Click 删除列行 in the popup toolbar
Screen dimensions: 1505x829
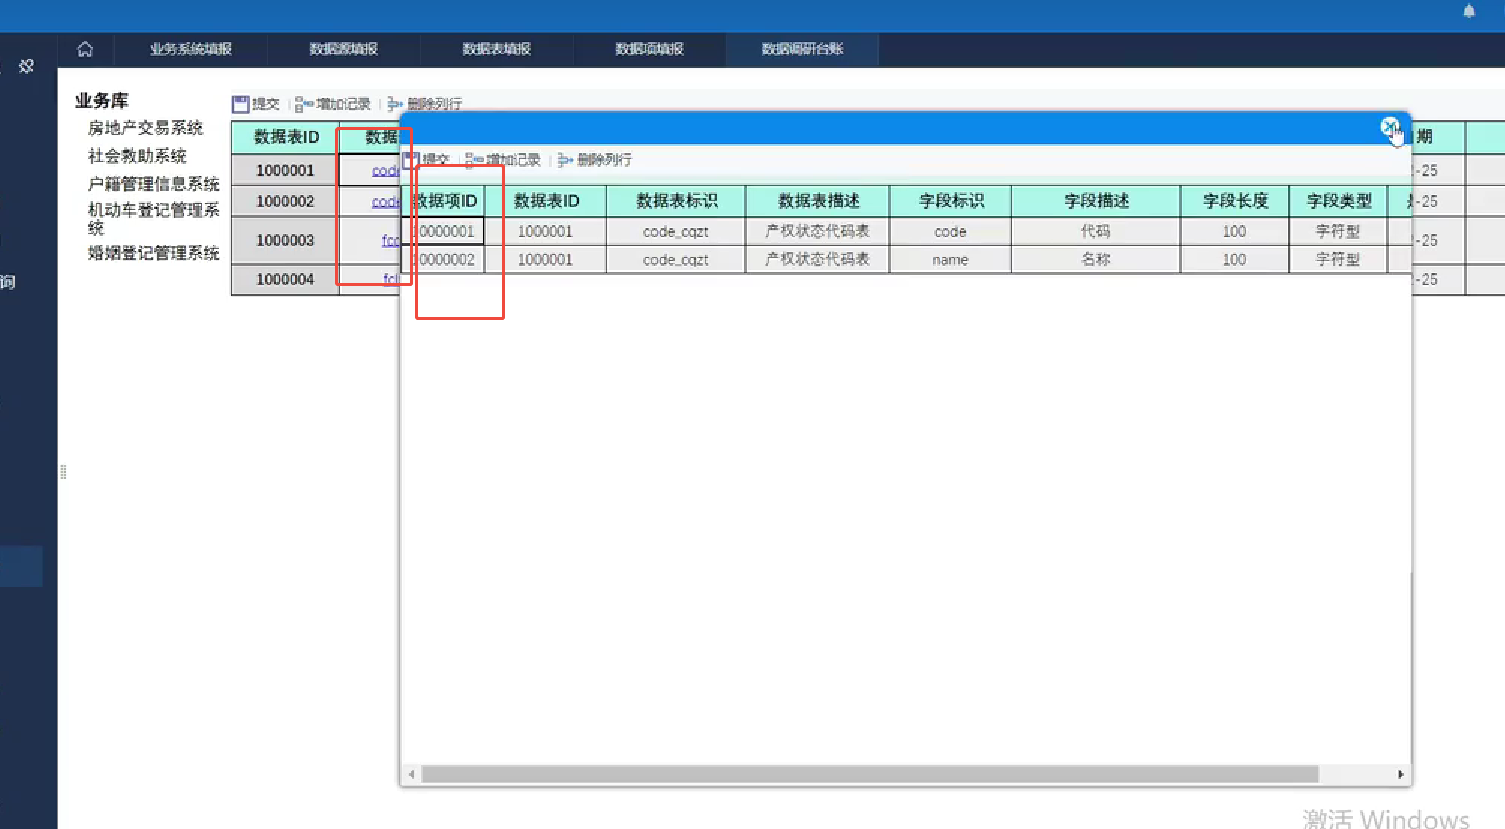[595, 160]
